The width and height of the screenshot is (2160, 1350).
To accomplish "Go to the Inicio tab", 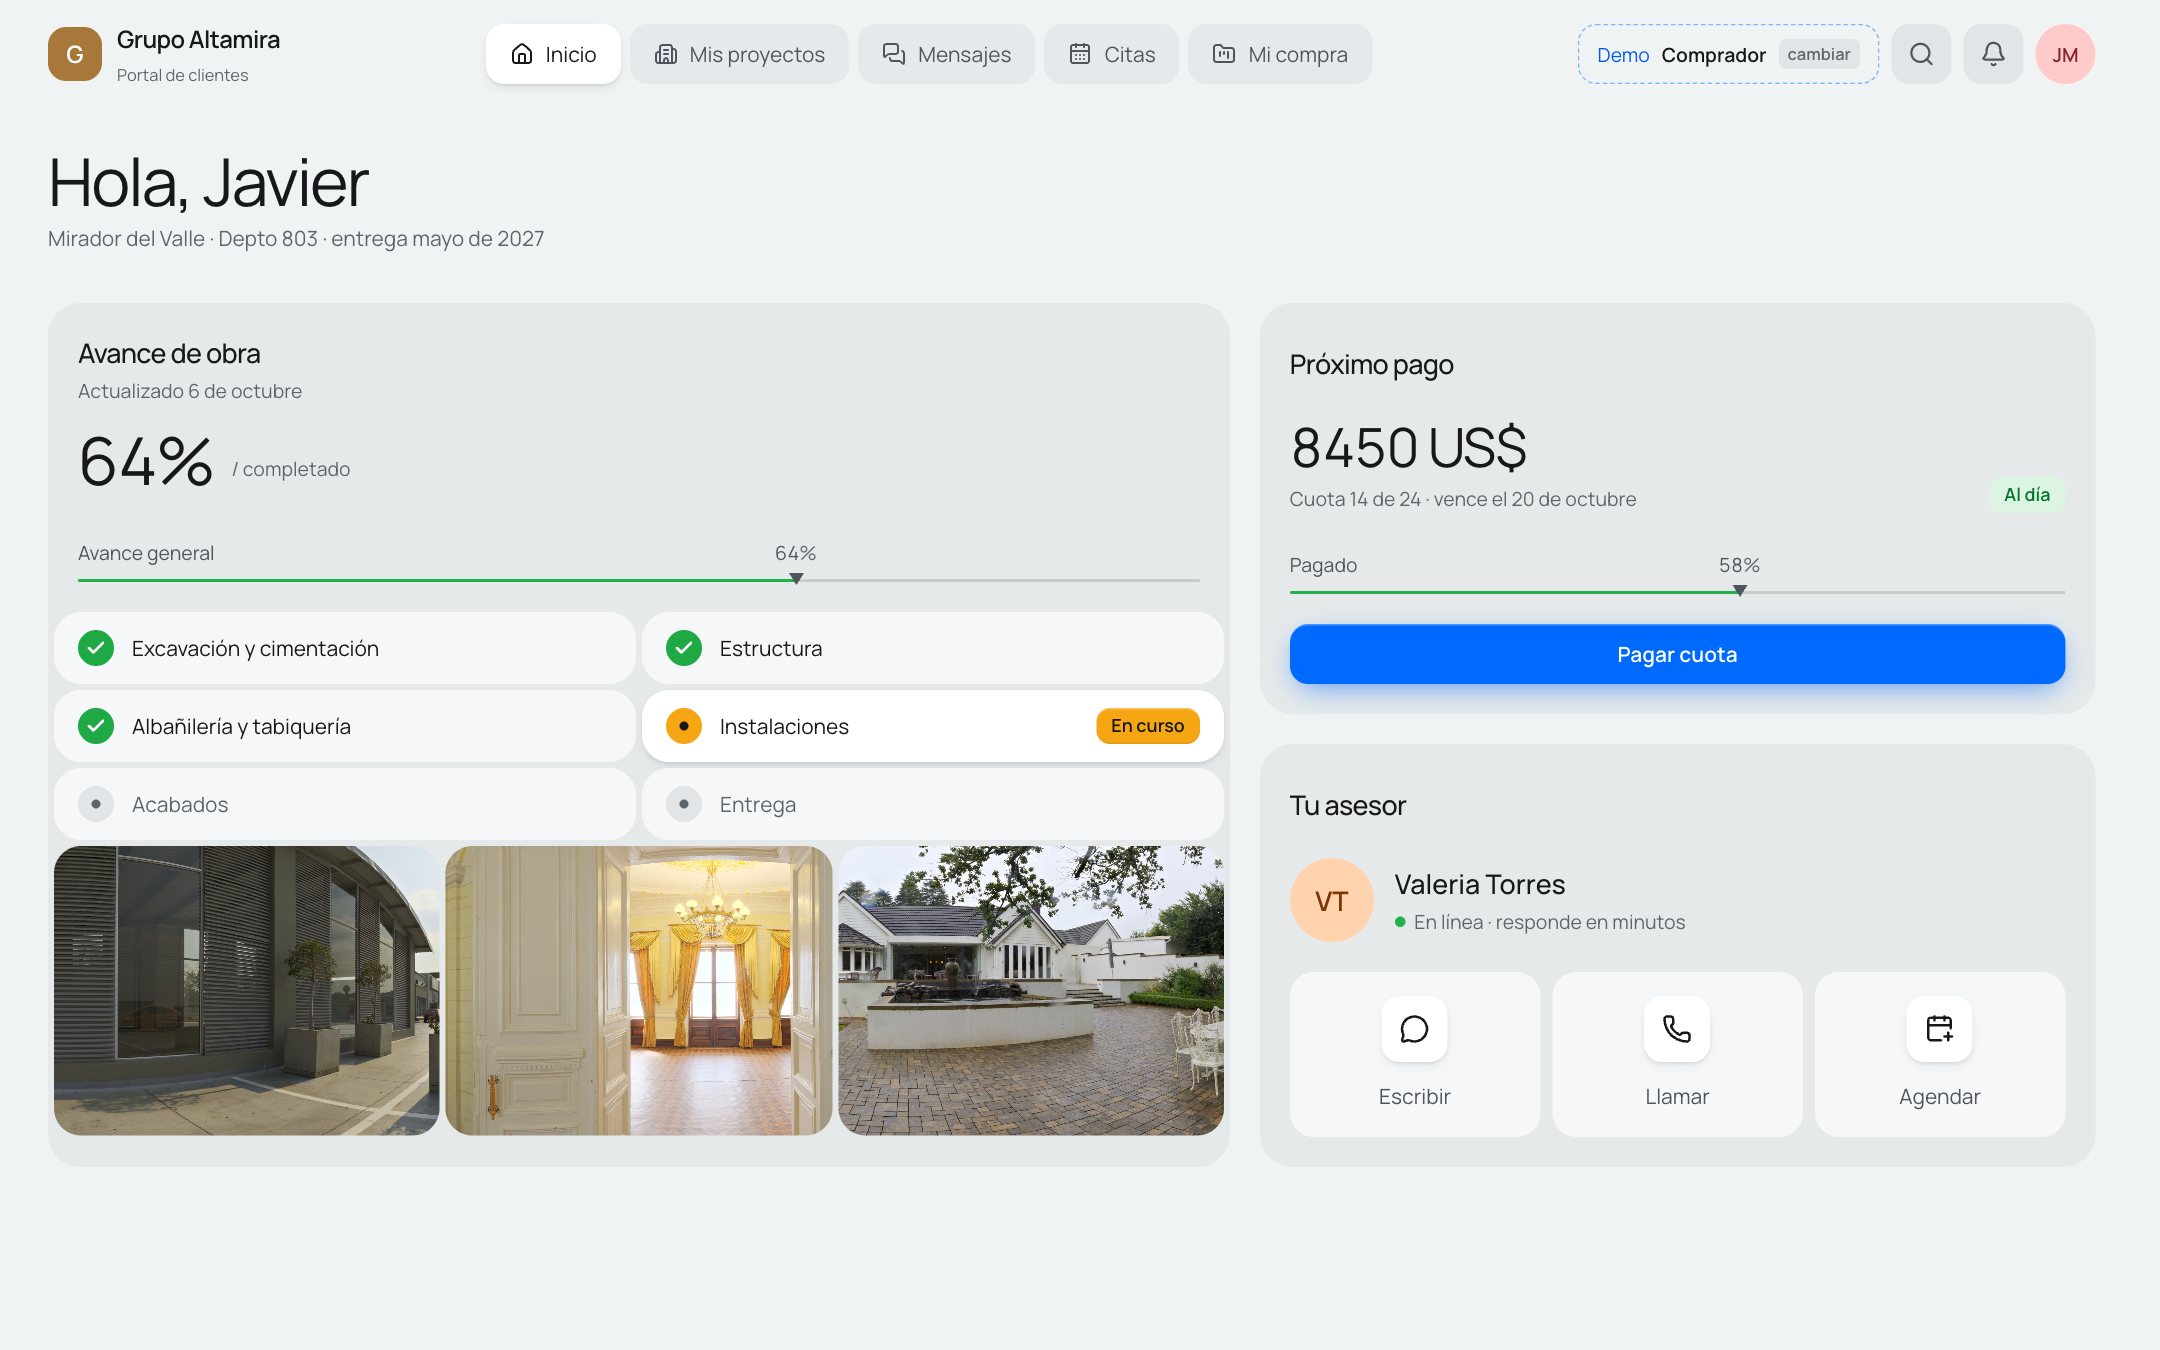I will pyautogui.click(x=553, y=54).
